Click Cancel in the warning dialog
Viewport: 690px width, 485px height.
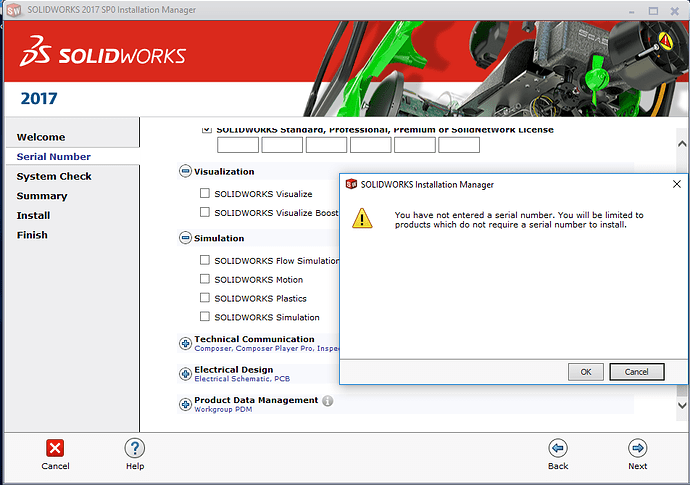click(x=637, y=372)
